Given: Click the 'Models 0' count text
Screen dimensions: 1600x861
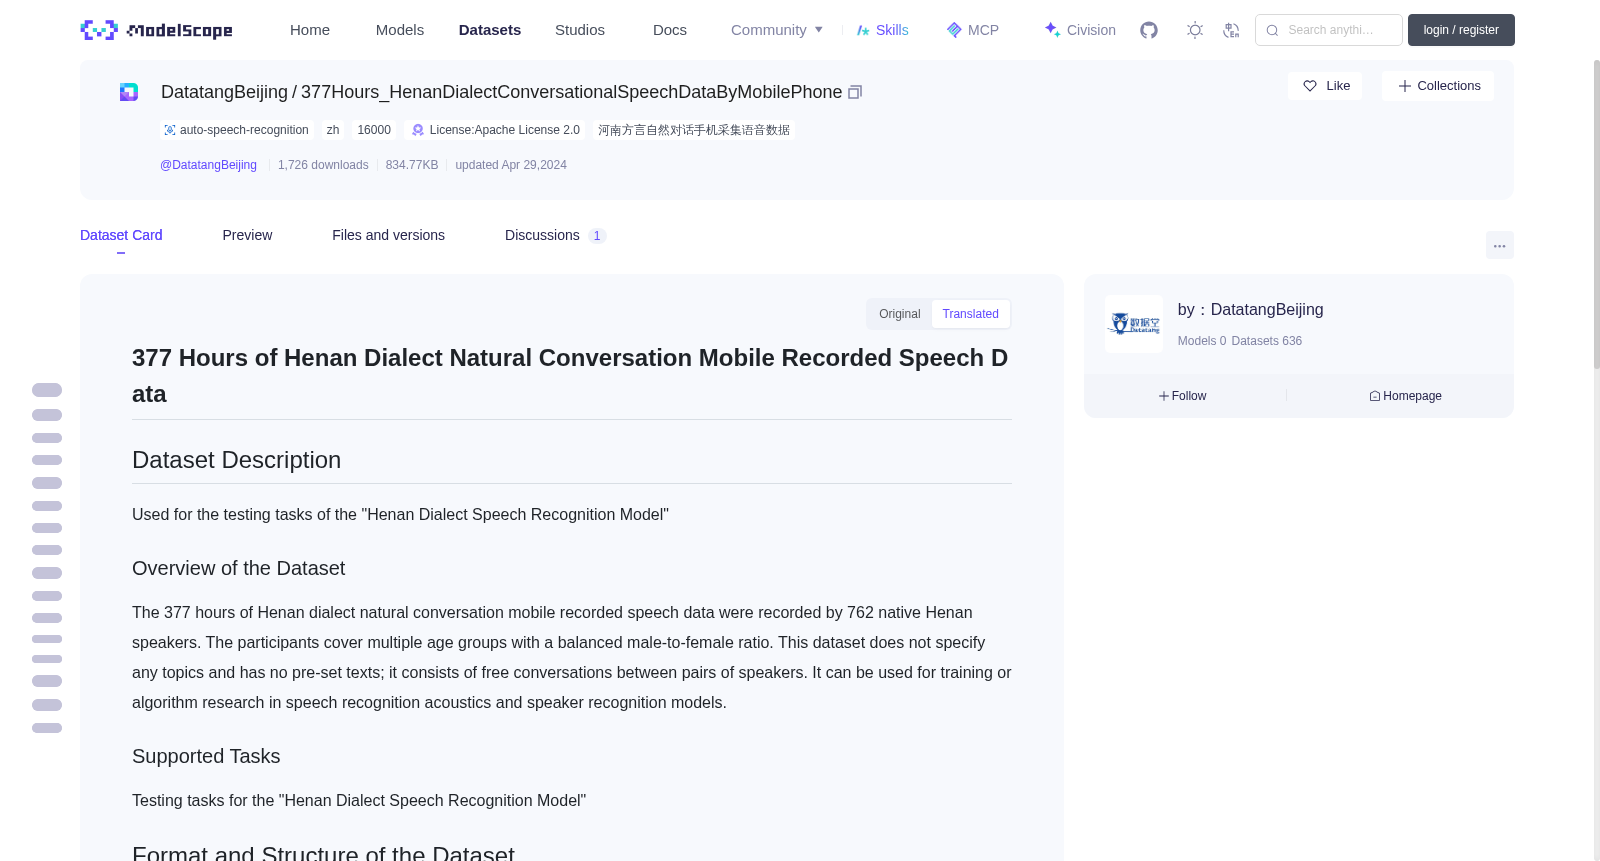Looking at the screenshot, I should point(1202,341).
